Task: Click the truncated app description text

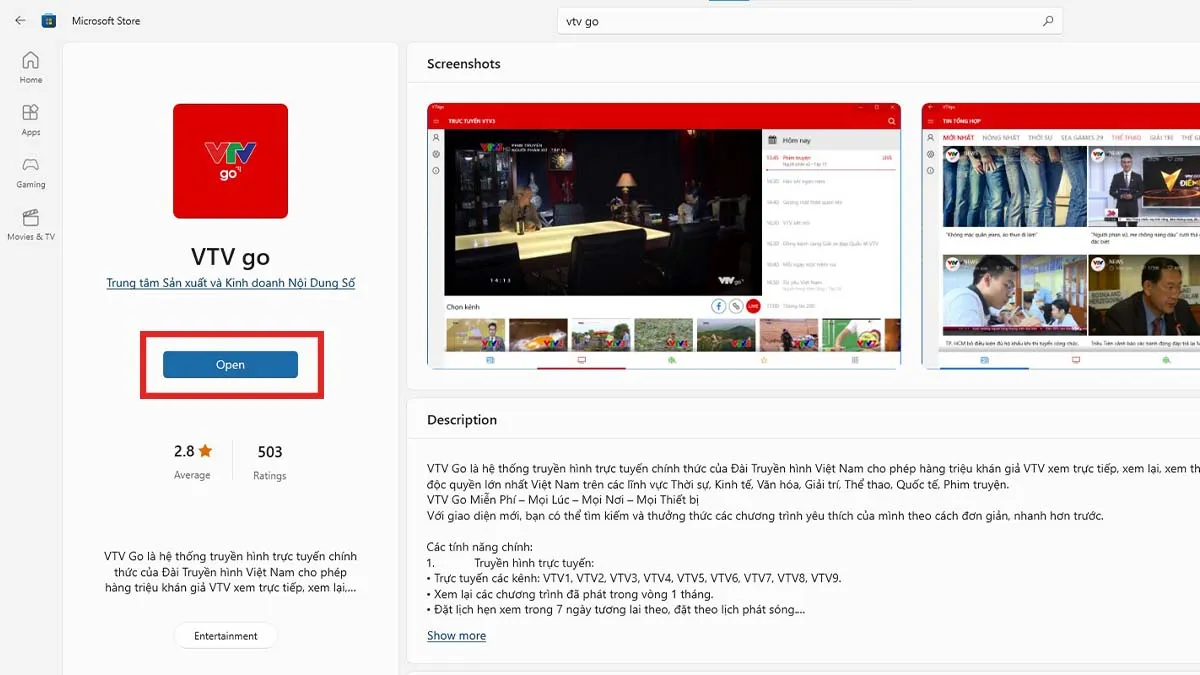Action: click(230, 572)
